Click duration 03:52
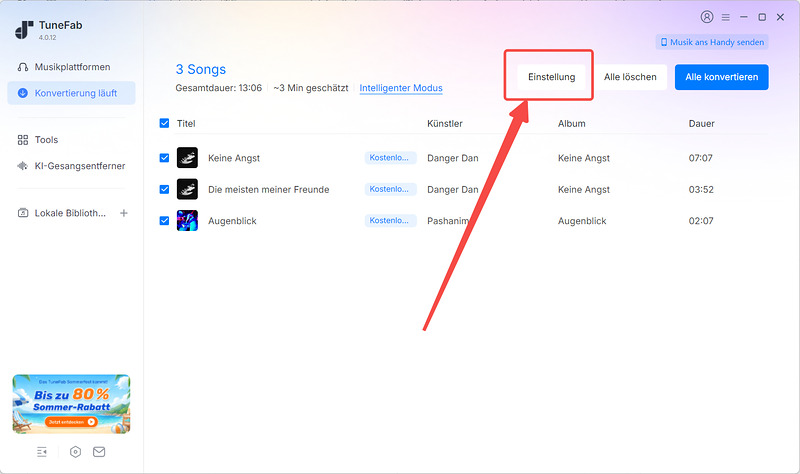Viewport: 800px width, 474px height. coord(701,190)
